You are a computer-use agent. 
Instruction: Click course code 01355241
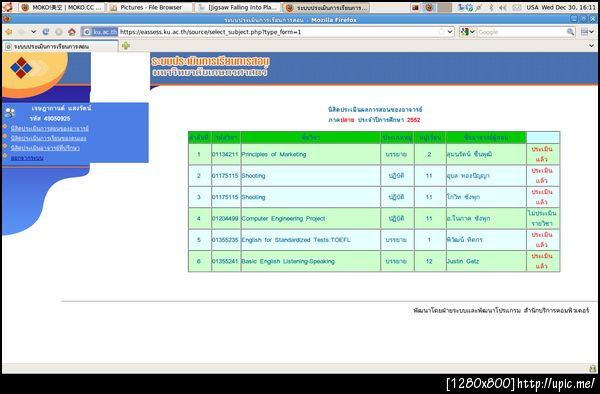[225, 261]
